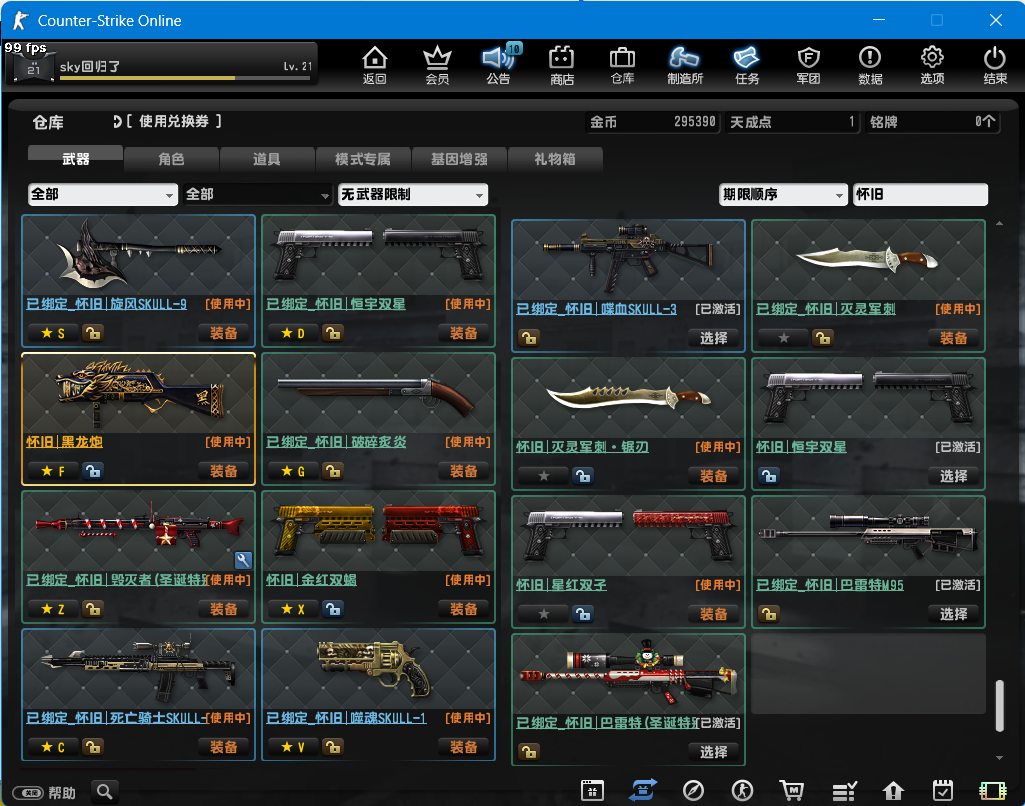Click the experience progress bar under sky回归了
1025x806 pixels.
pyautogui.click(x=184, y=78)
